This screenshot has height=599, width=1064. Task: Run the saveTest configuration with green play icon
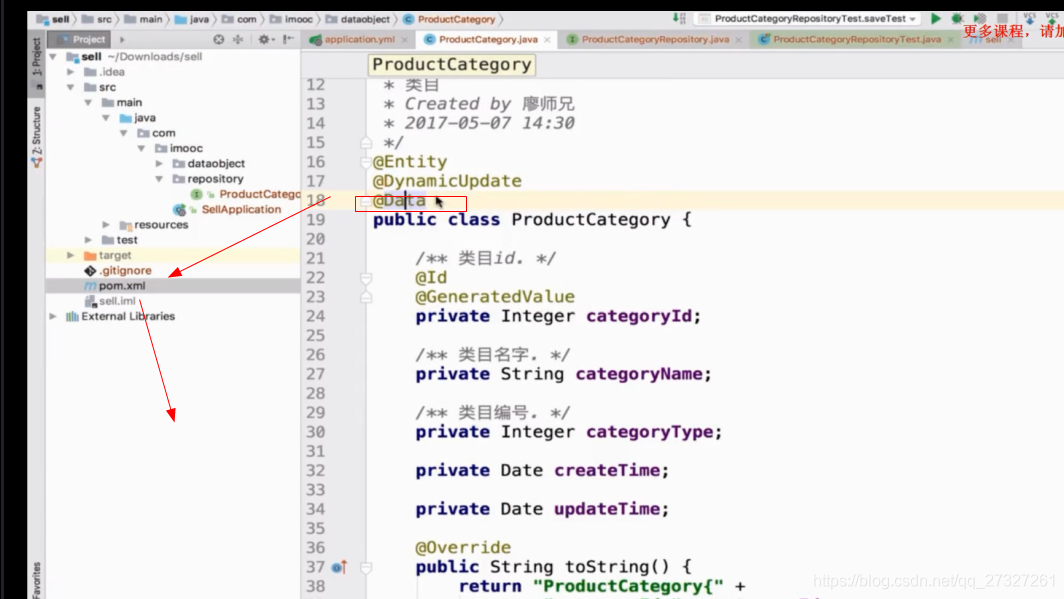click(x=936, y=19)
